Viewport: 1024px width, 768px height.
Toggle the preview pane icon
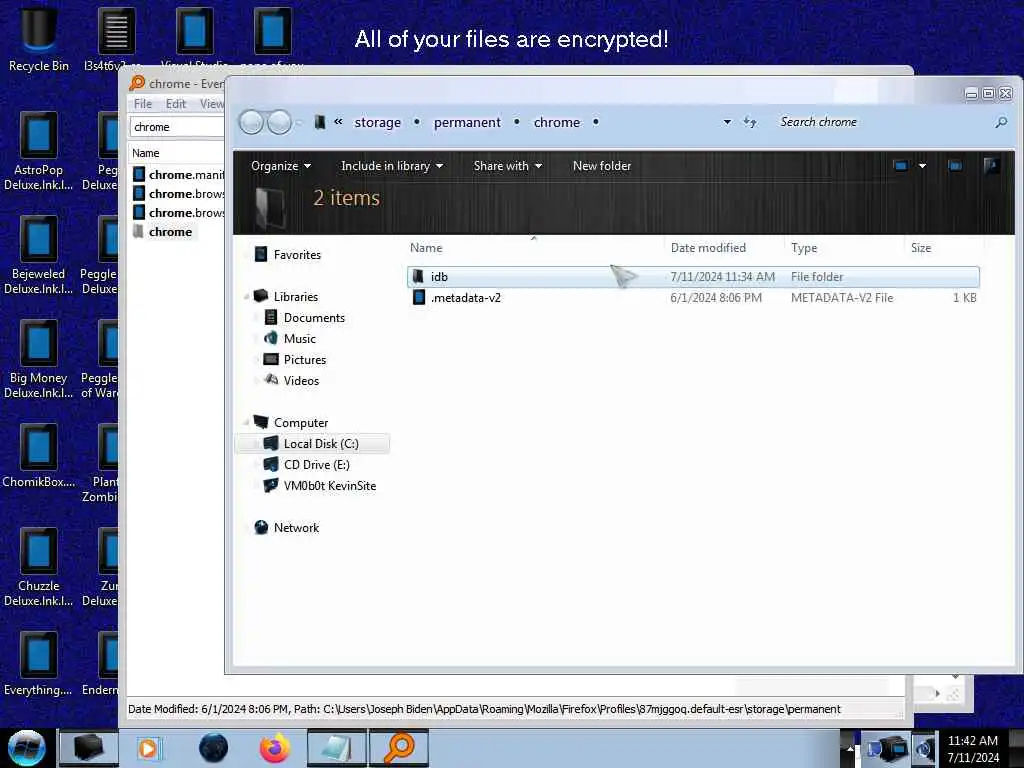coord(955,166)
